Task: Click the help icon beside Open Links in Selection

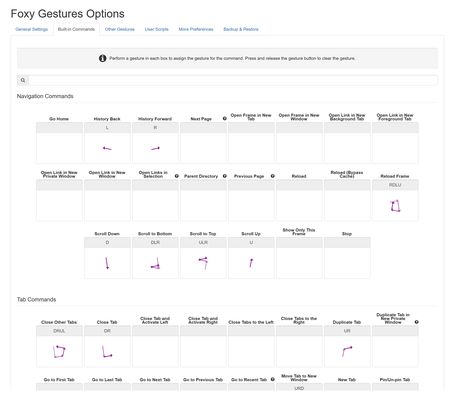Action: coord(177,176)
